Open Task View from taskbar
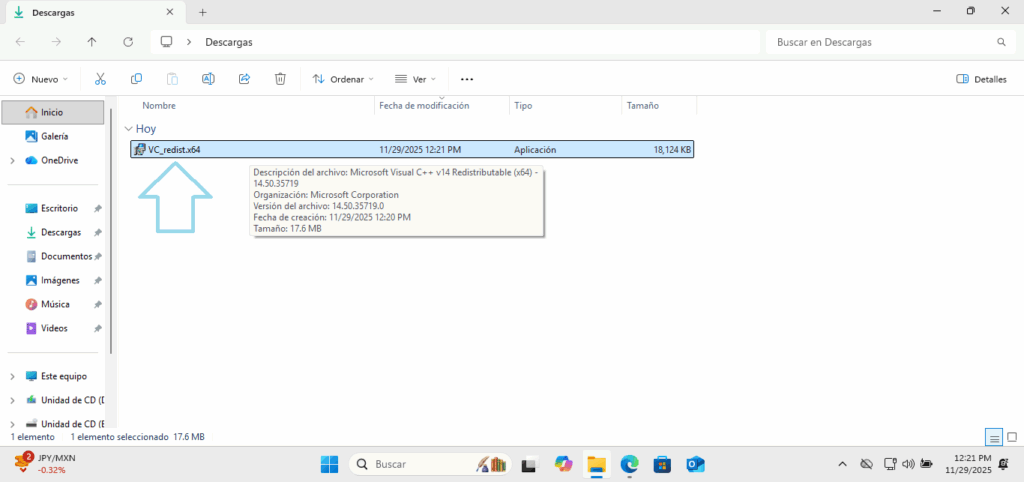Image resolution: width=1024 pixels, height=482 pixels. tap(530, 464)
